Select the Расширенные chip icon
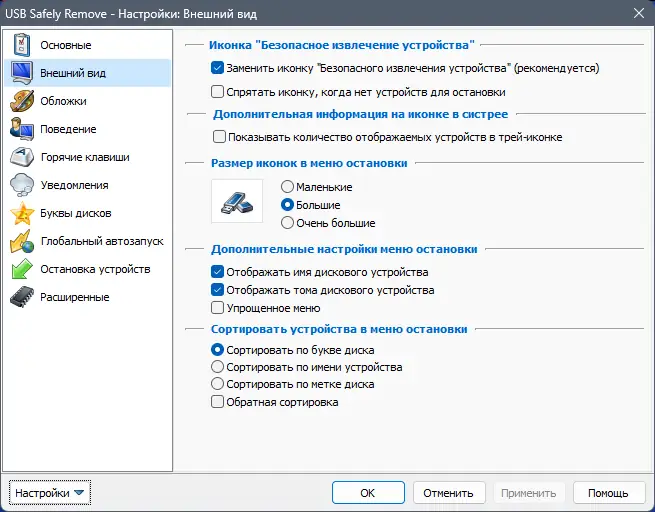Screen dimensions: 655x512 tap(22, 297)
